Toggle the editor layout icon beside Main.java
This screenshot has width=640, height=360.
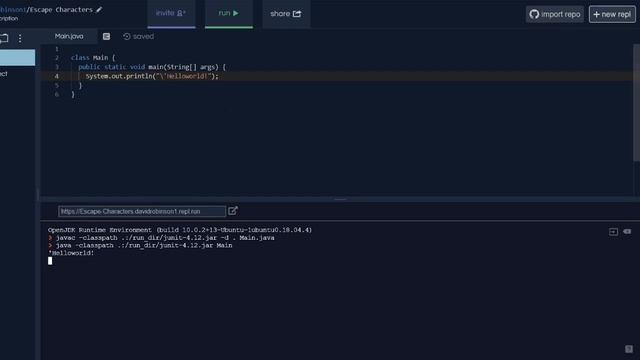pyautogui.click(x=106, y=36)
